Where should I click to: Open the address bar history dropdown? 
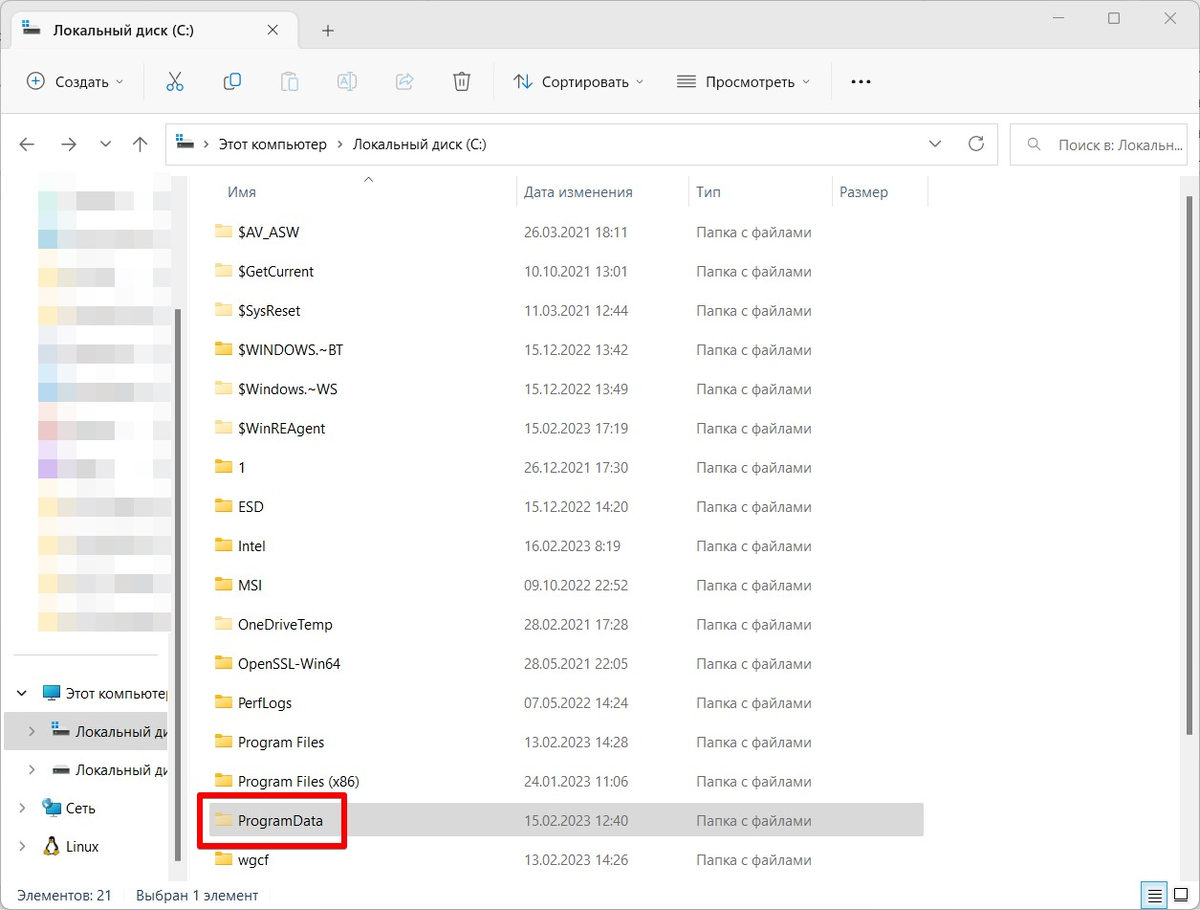[x=935, y=144]
